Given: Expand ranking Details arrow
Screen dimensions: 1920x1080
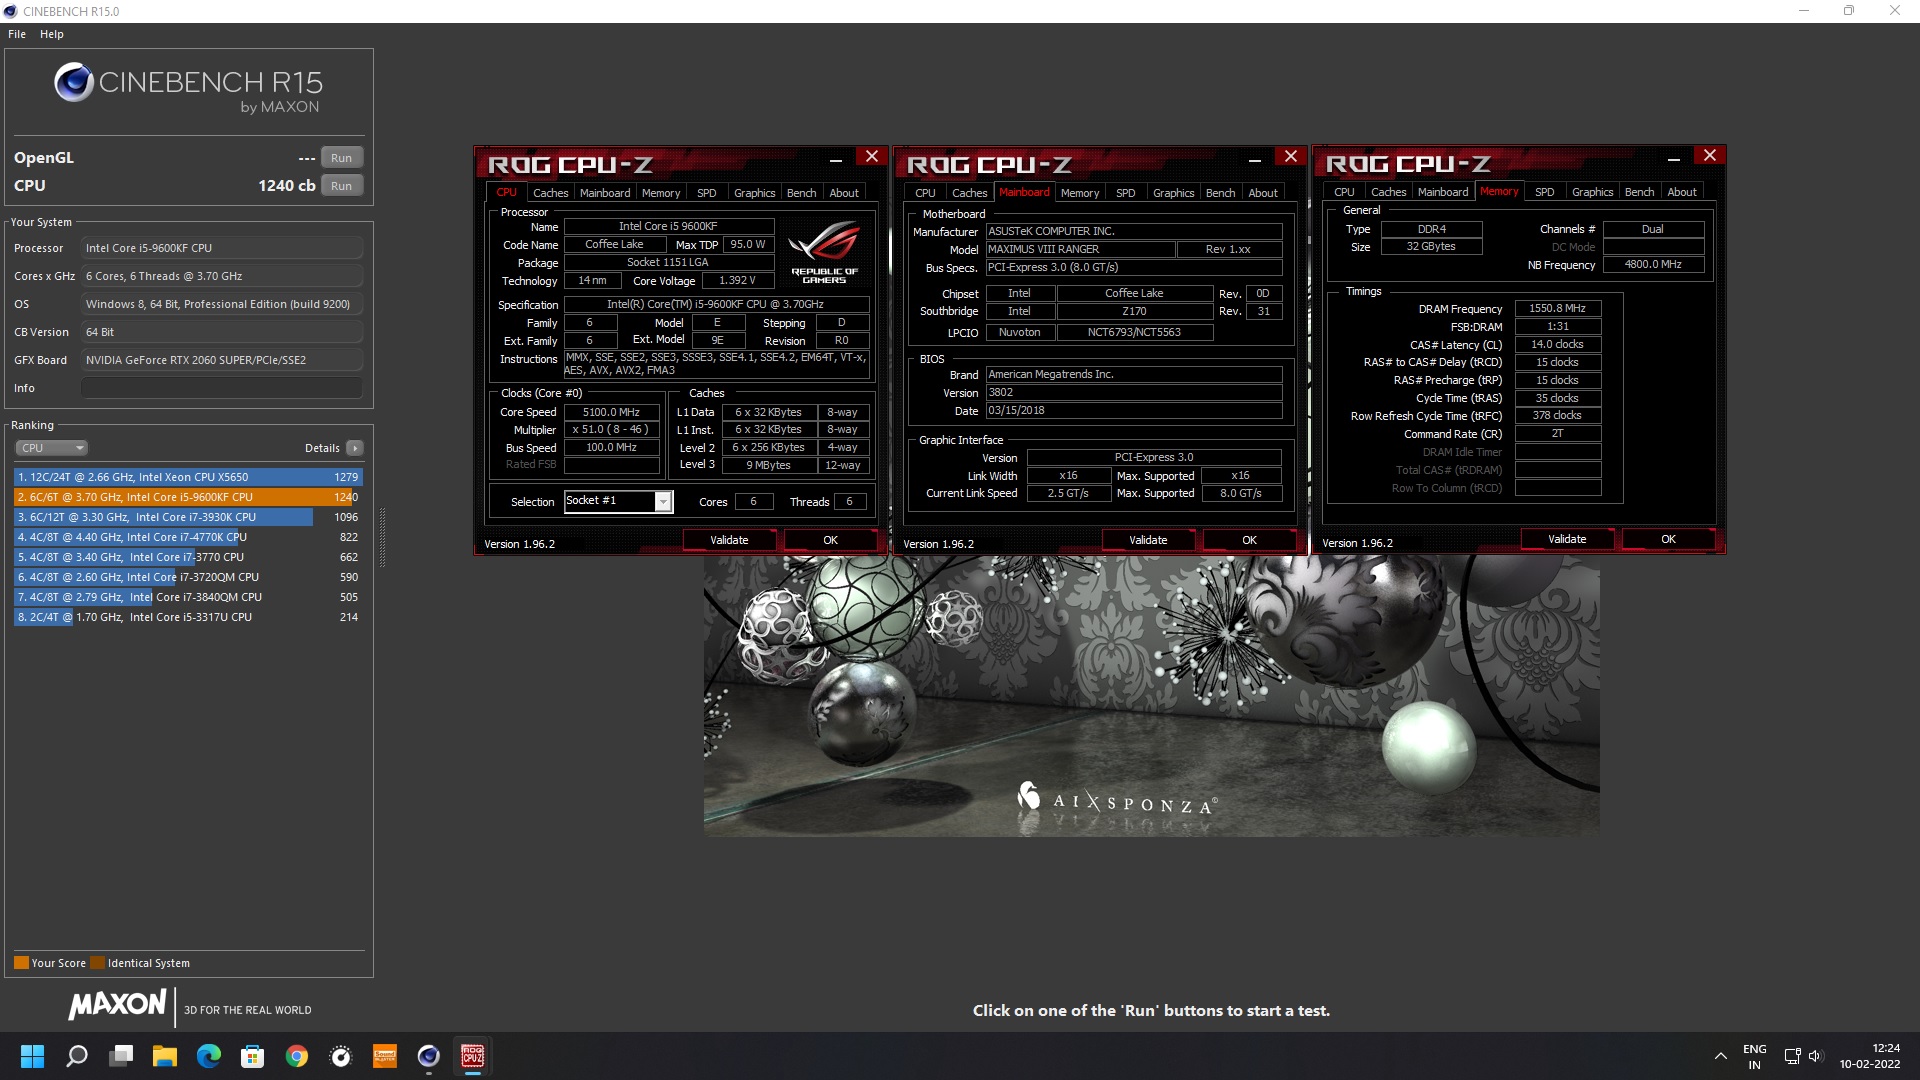Looking at the screenshot, I should coord(355,448).
